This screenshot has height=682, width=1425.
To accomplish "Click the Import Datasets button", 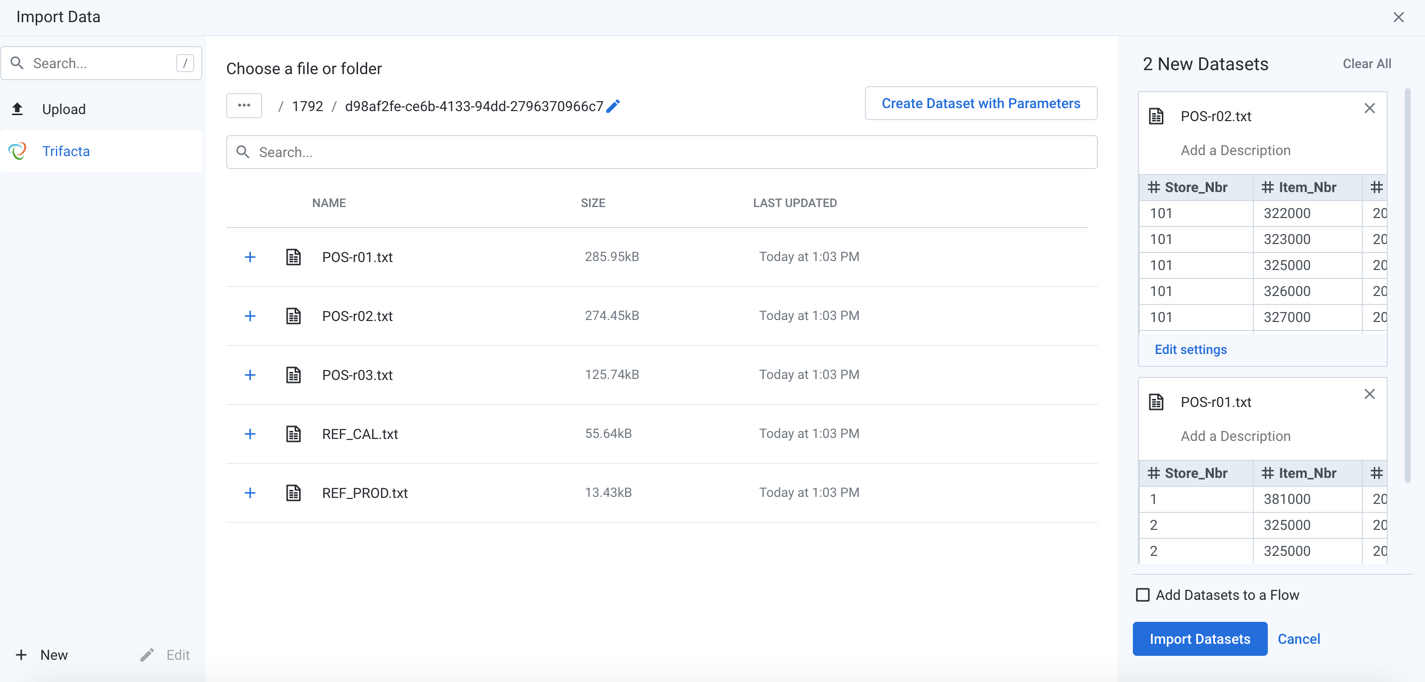I will 1199,639.
